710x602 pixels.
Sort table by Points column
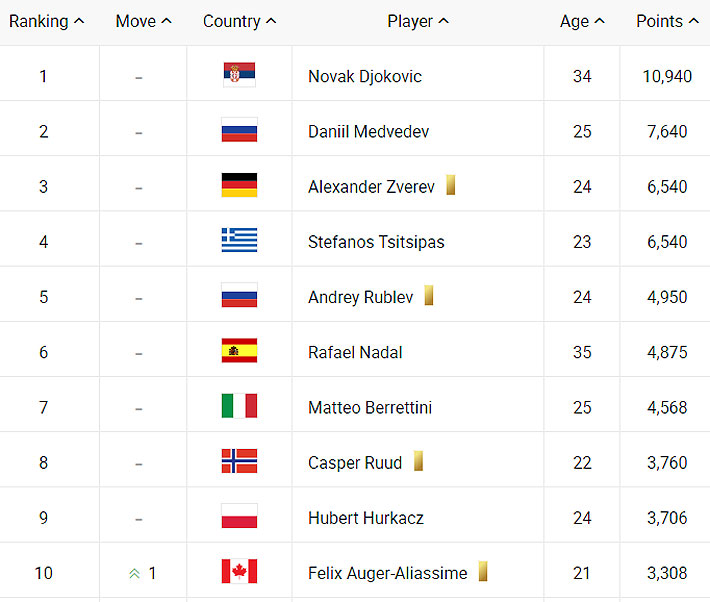[x=667, y=21]
